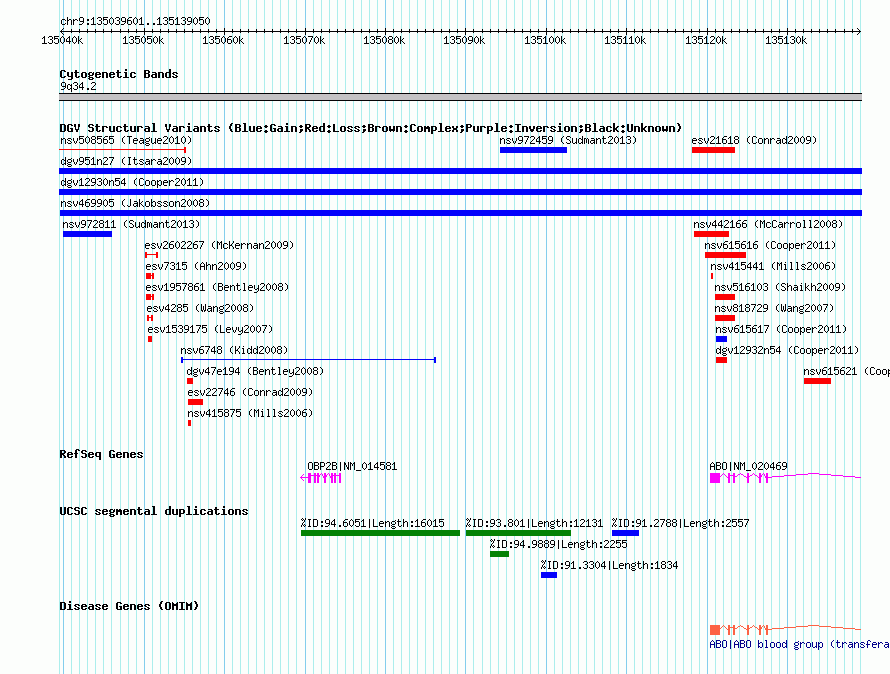Screen dimensions: 890x674
Task: Click the segmental duplication %ID:94.6051 green bar
Action: 380,533
